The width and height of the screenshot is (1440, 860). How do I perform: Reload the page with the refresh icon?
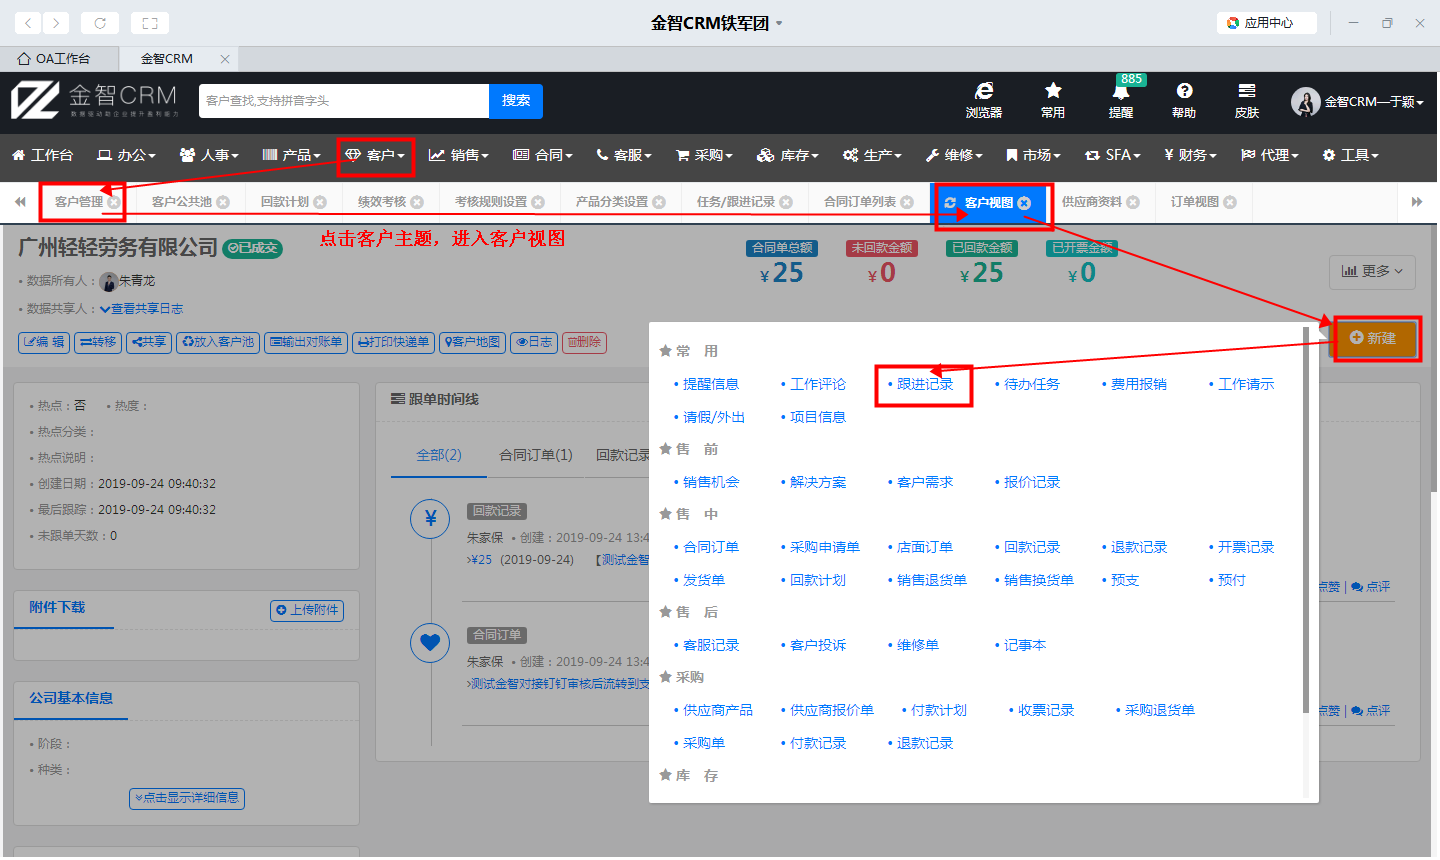tap(100, 22)
